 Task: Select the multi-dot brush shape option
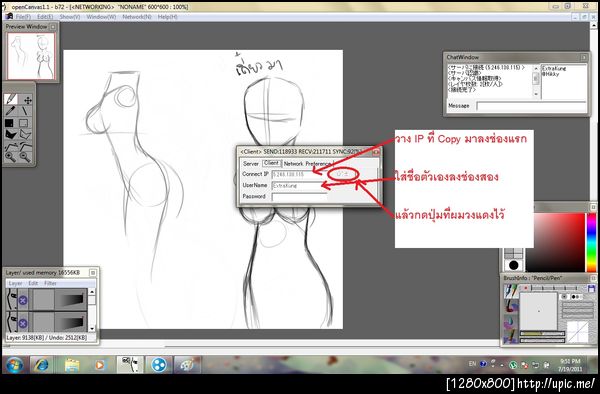click(576, 297)
